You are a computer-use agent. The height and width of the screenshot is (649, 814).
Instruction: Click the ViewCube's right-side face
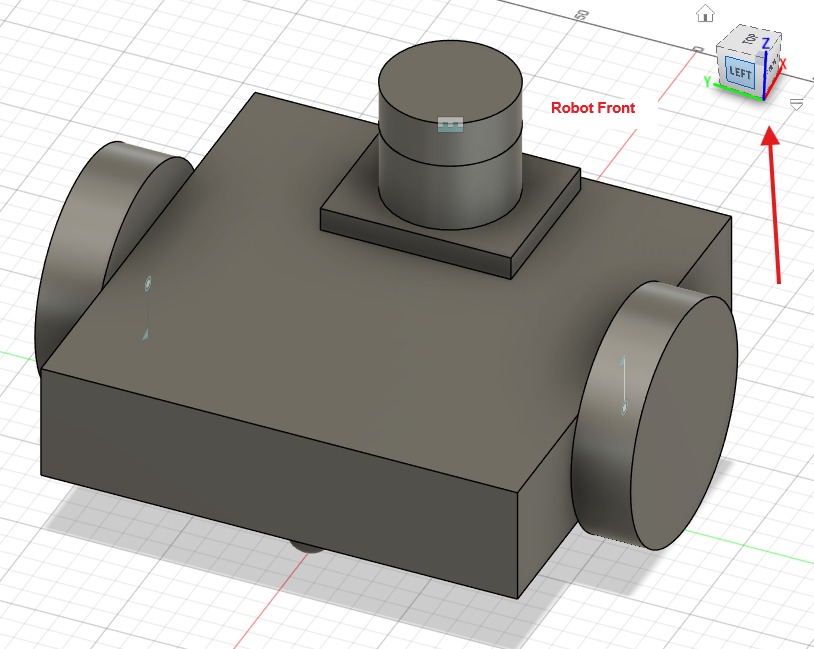[772, 66]
